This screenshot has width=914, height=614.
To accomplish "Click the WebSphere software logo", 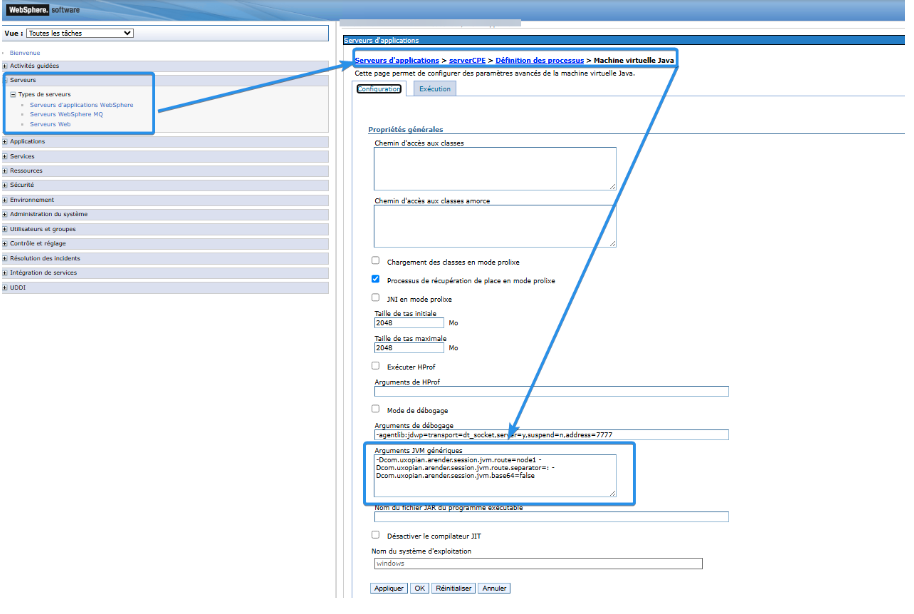I will [43, 10].
